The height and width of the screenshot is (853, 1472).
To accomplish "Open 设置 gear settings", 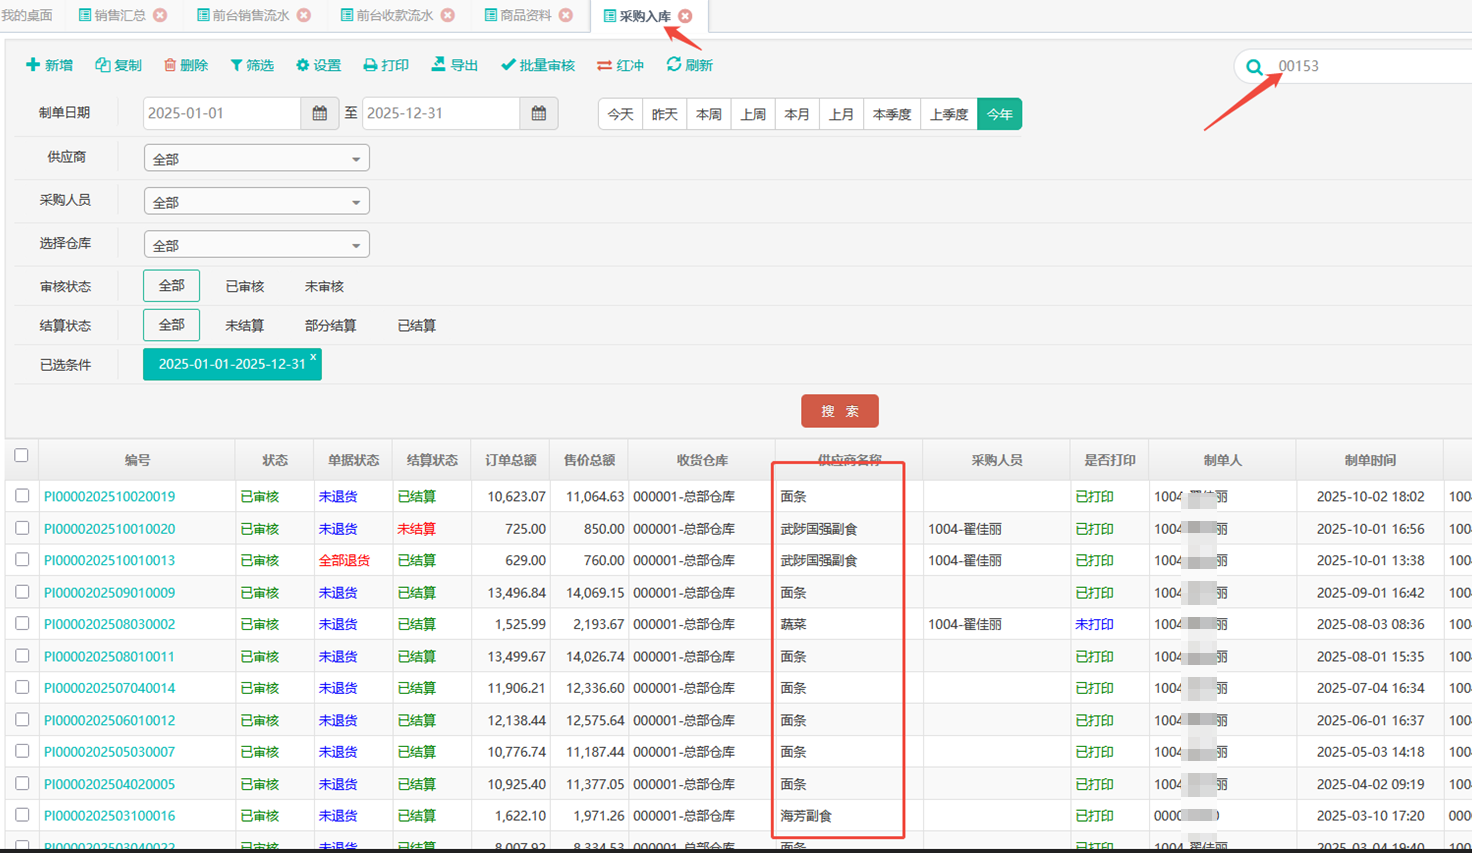I will click(303, 65).
